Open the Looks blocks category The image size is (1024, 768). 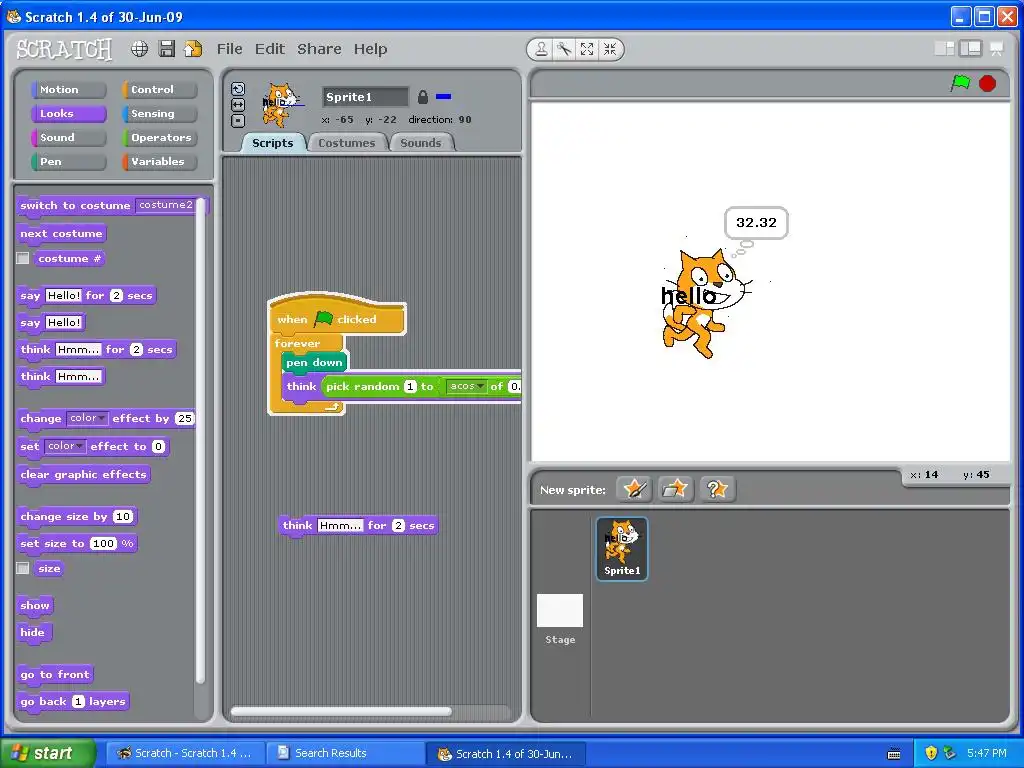click(x=68, y=114)
